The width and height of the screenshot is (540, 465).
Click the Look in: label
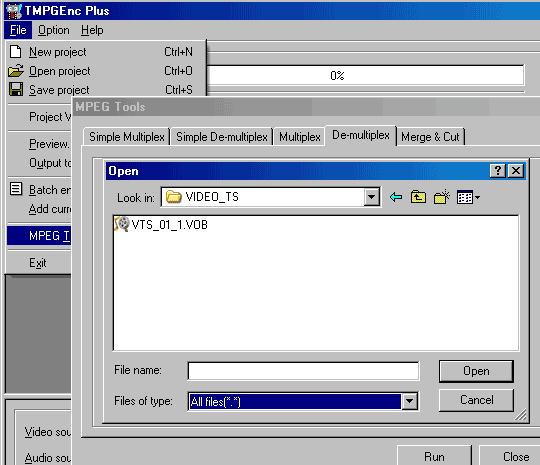(136, 198)
